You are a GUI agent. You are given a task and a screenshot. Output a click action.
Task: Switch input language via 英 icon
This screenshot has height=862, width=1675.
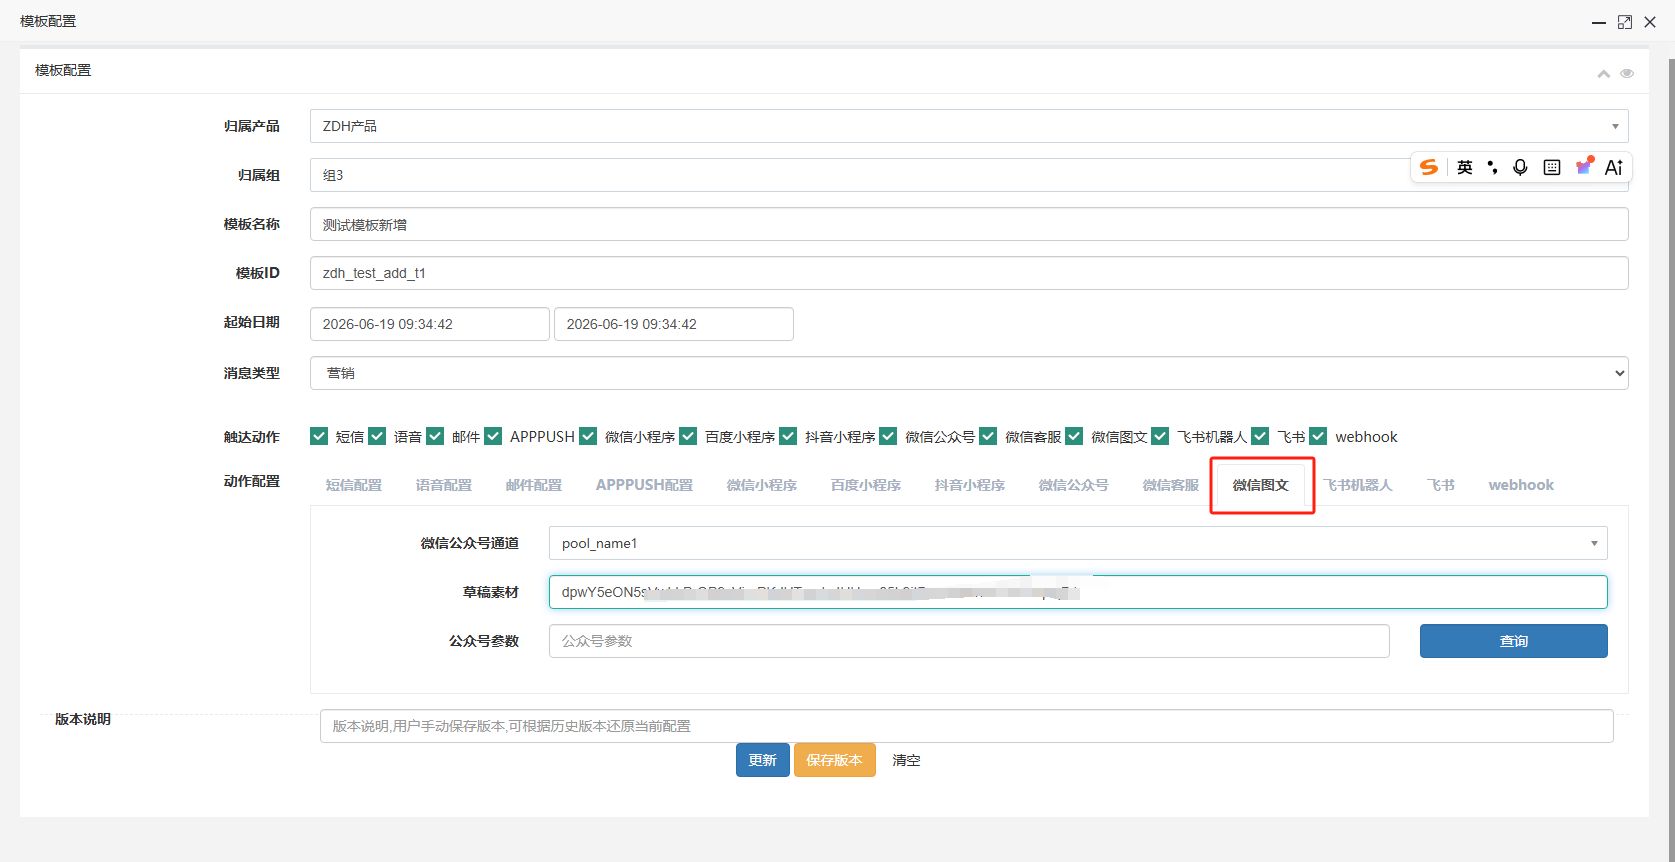point(1465,167)
